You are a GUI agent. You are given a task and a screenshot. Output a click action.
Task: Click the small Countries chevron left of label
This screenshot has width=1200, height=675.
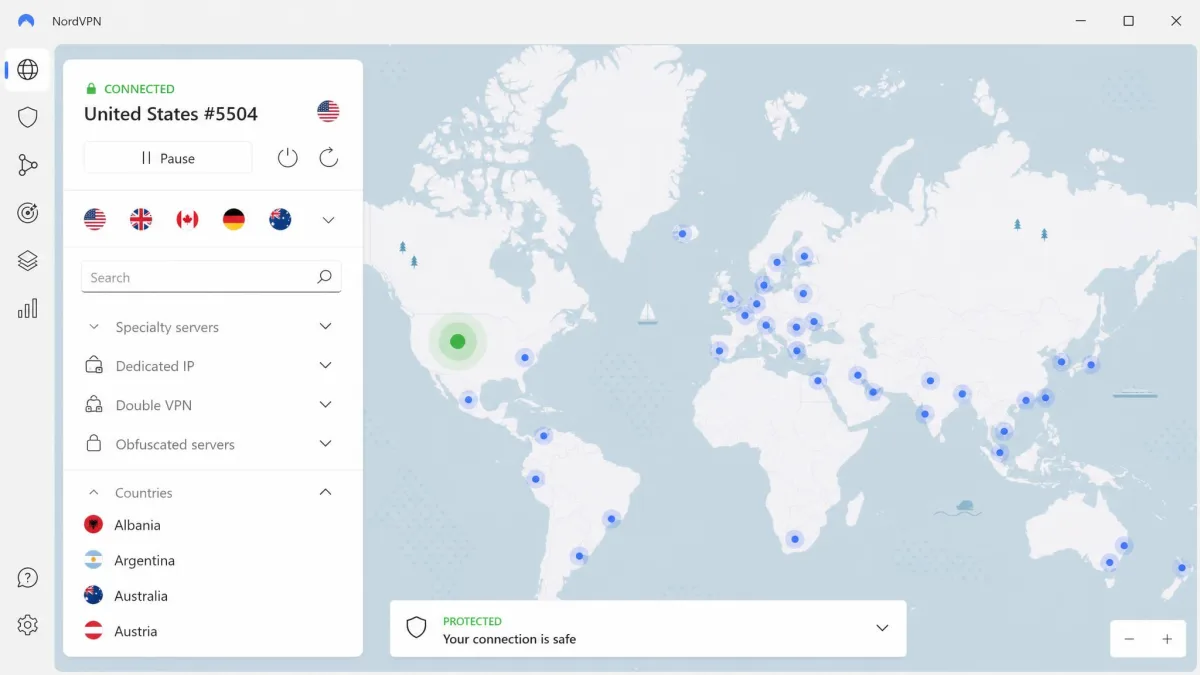click(94, 492)
